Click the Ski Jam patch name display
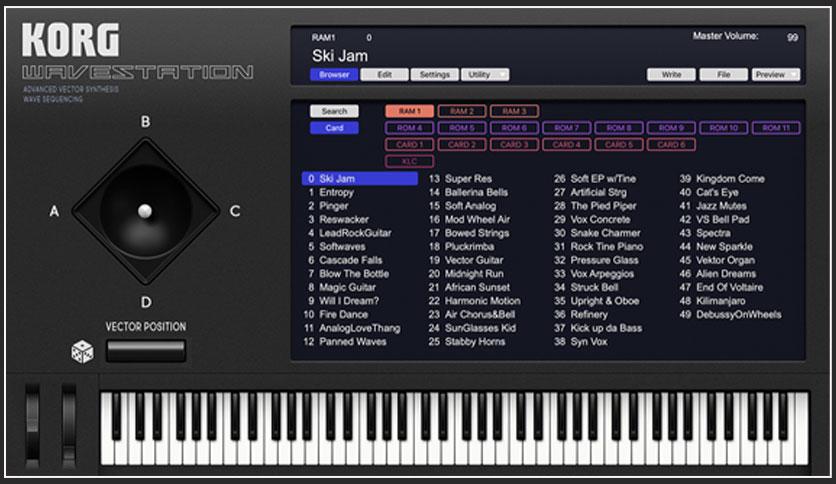 tap(340, 55)
